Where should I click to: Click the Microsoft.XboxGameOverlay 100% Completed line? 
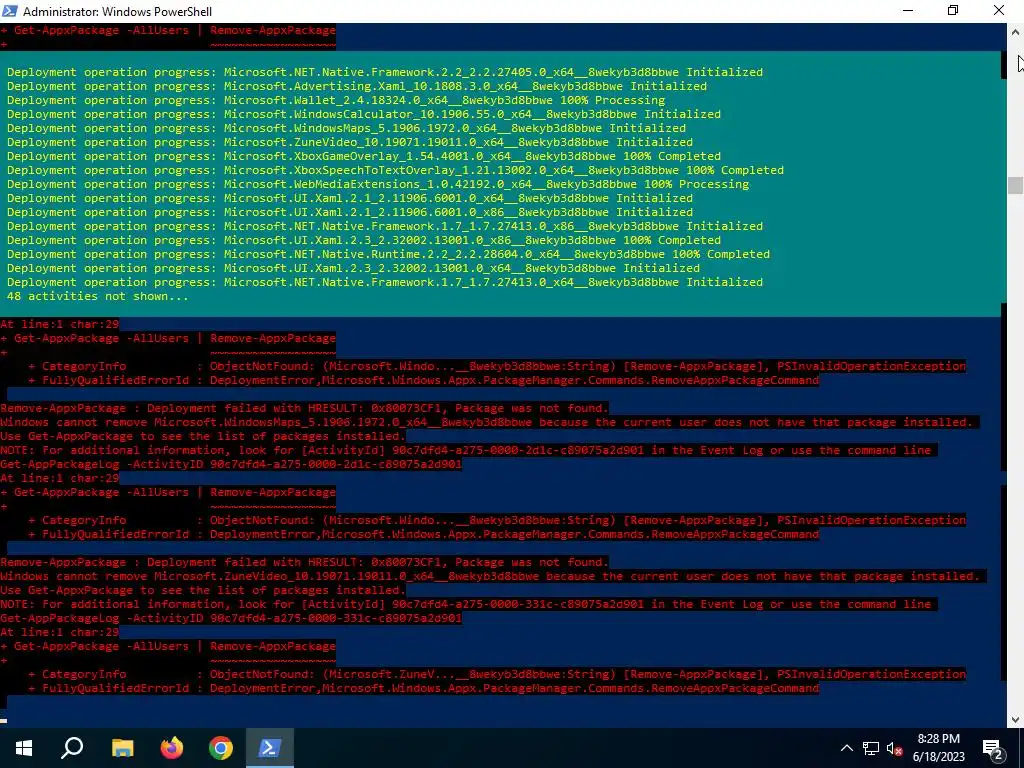coord(364,156)
